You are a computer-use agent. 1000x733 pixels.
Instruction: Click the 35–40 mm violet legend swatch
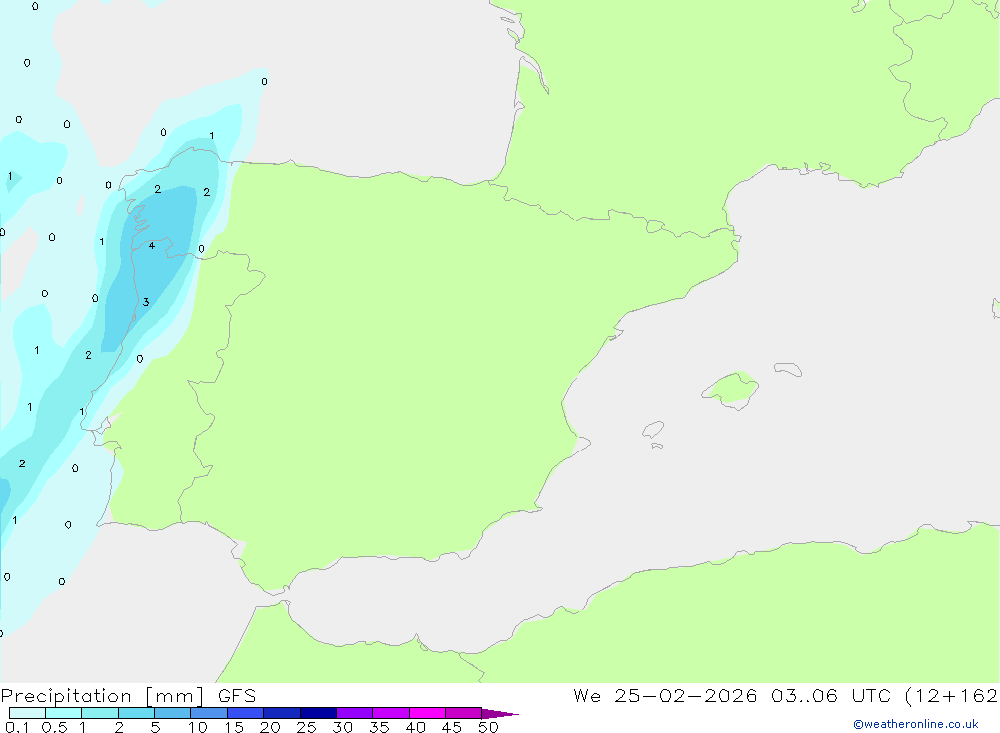coord(391,713)
